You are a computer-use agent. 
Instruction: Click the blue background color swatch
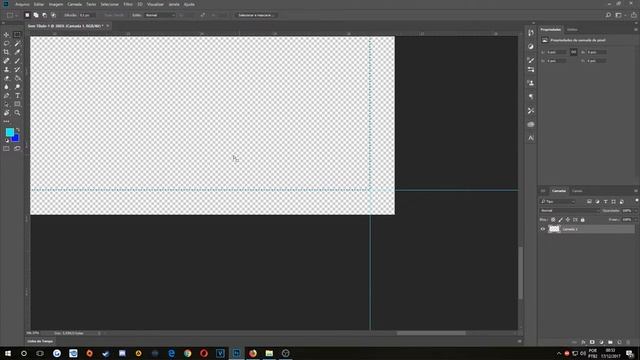[x=16, y=139]
